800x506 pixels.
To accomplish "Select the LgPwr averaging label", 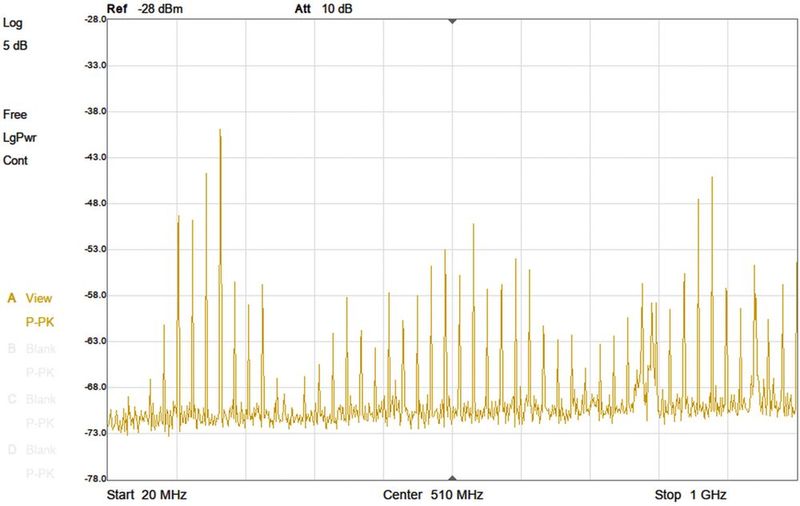I will click(20, 138).
